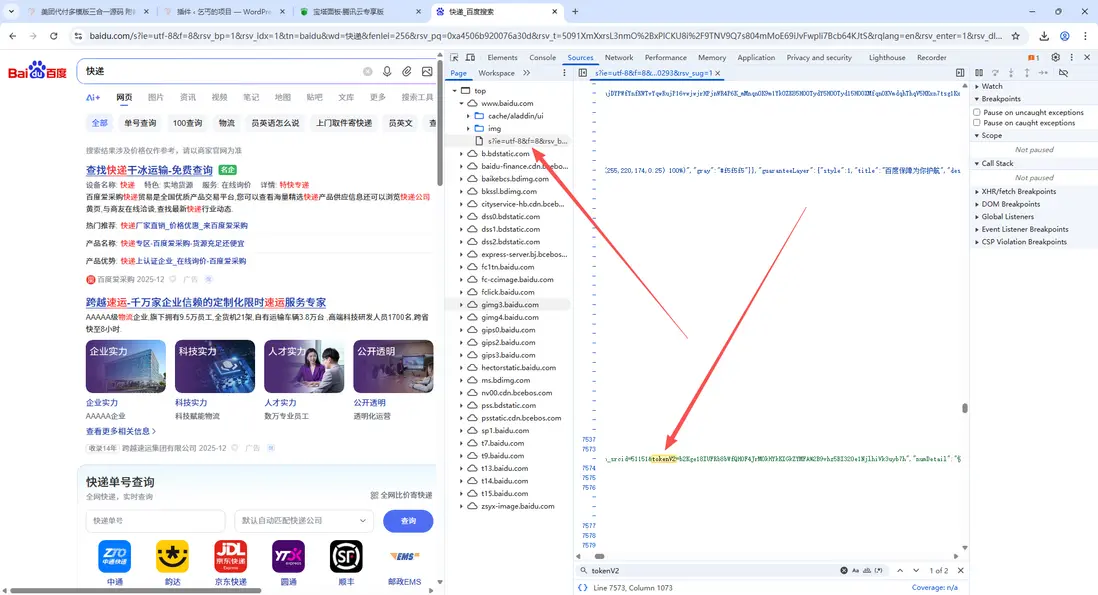The height and width of the screenshot is (595, 1098).
Task: Open the Navigator panel three-dot menu
Action: 564,73
